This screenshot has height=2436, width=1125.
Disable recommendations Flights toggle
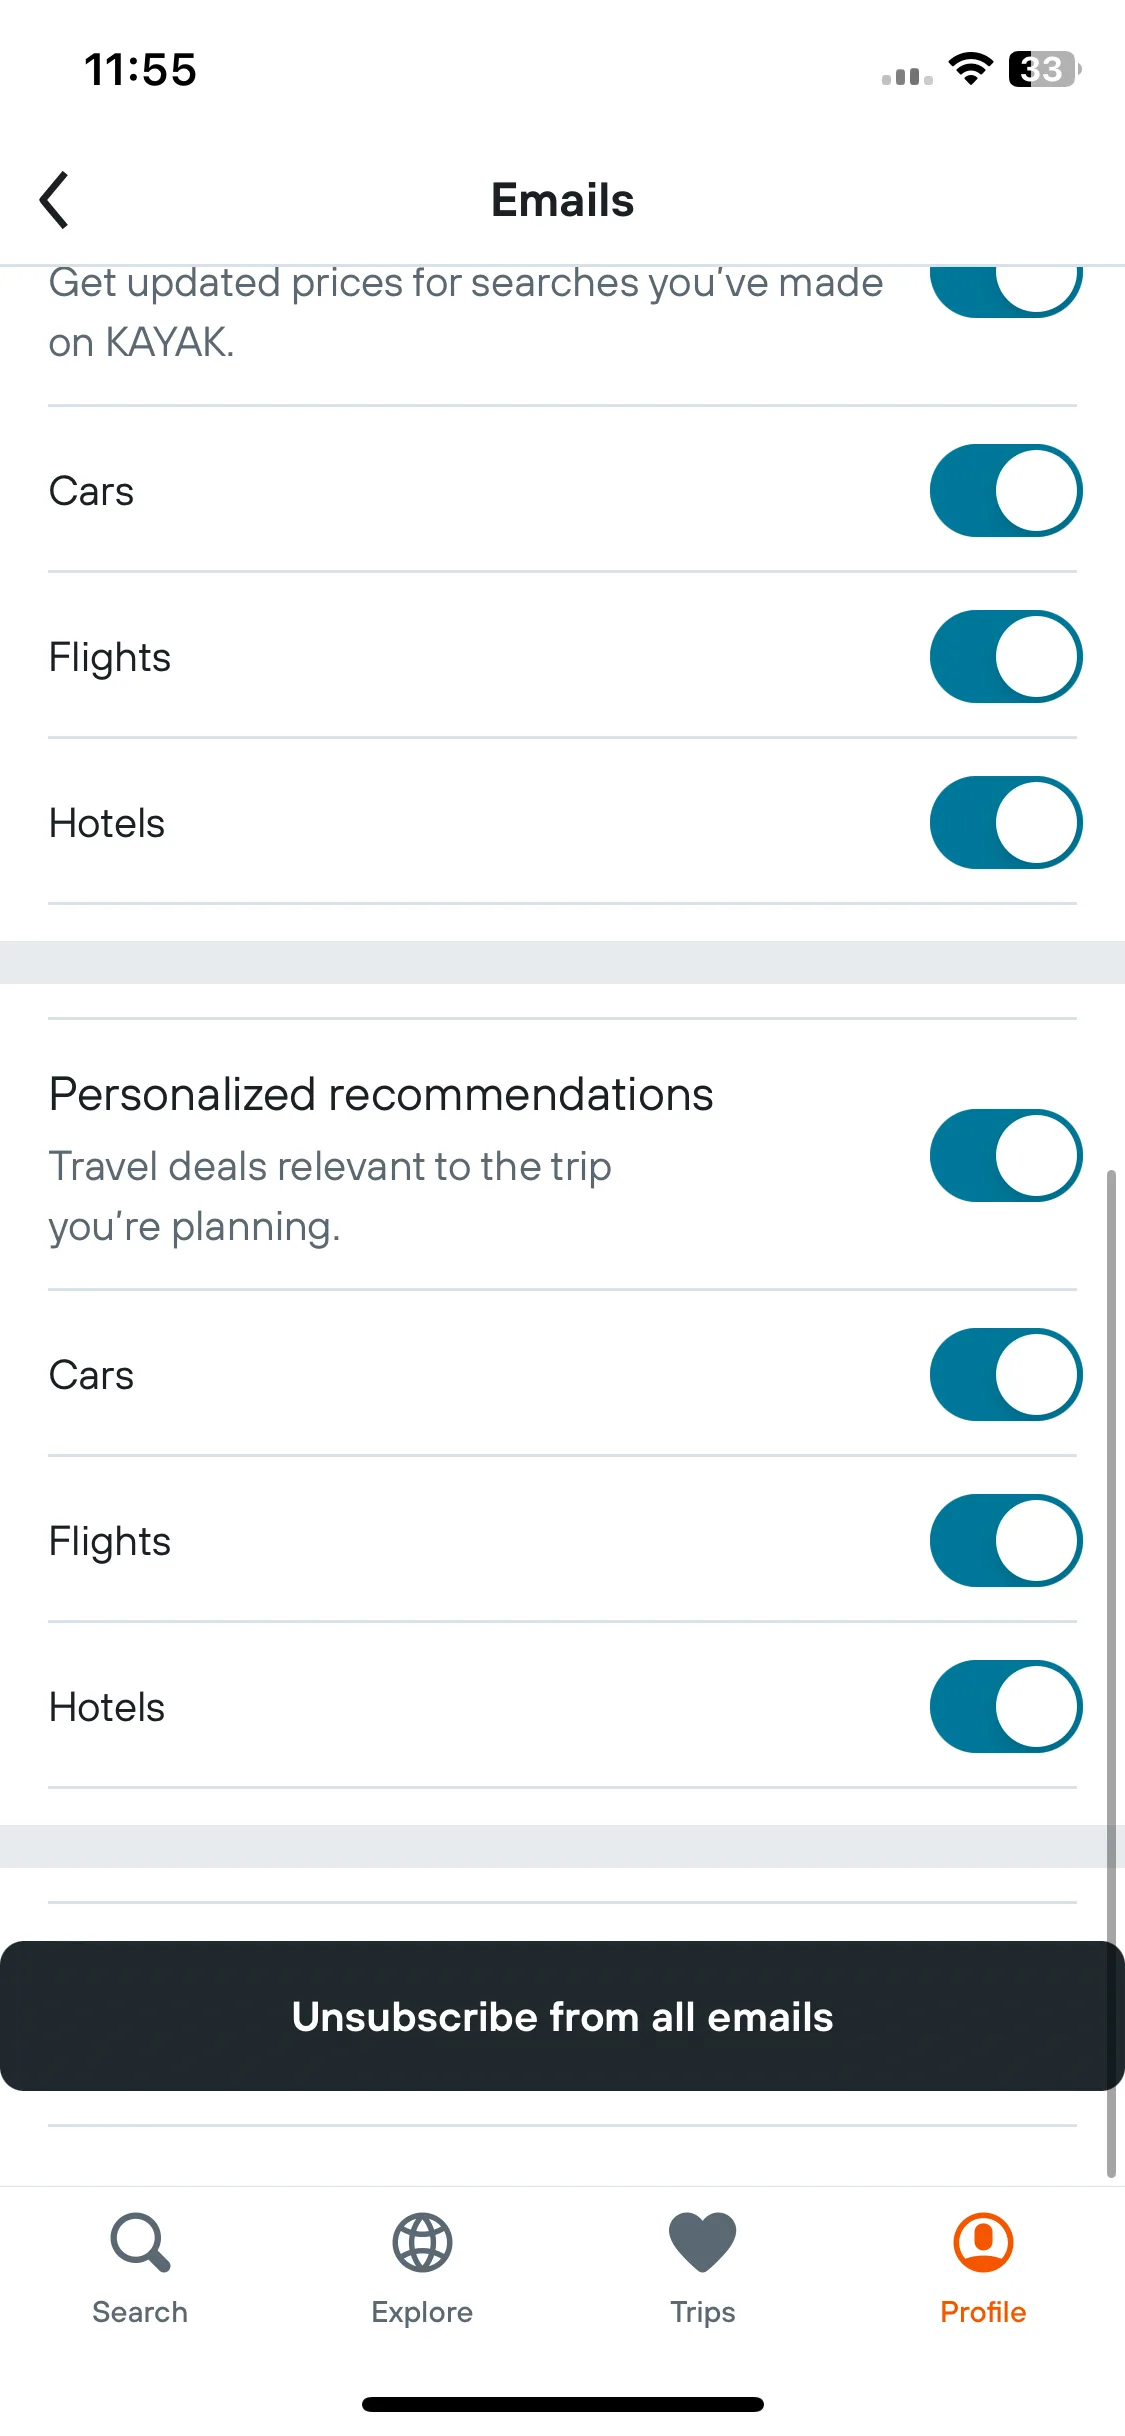click(1006, 1541)
